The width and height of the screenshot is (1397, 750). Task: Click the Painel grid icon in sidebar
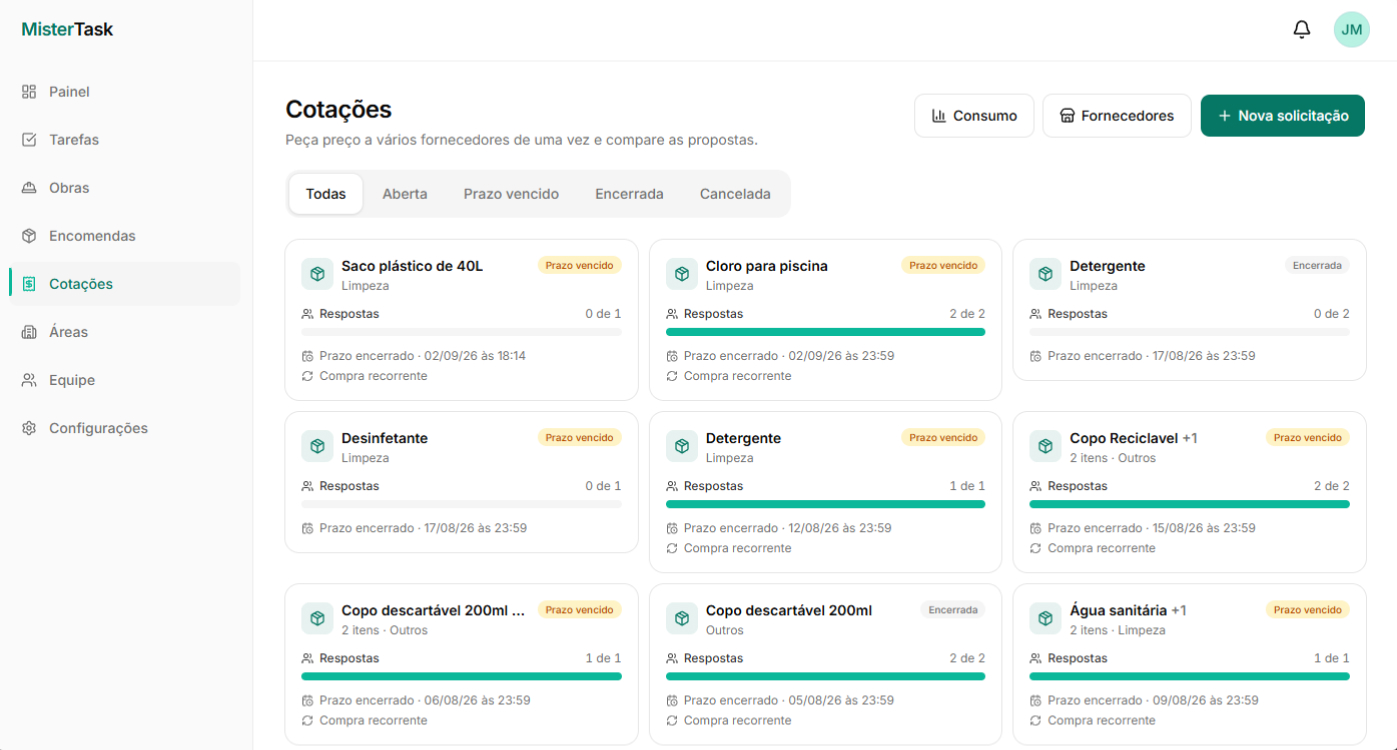coord(29,92)
